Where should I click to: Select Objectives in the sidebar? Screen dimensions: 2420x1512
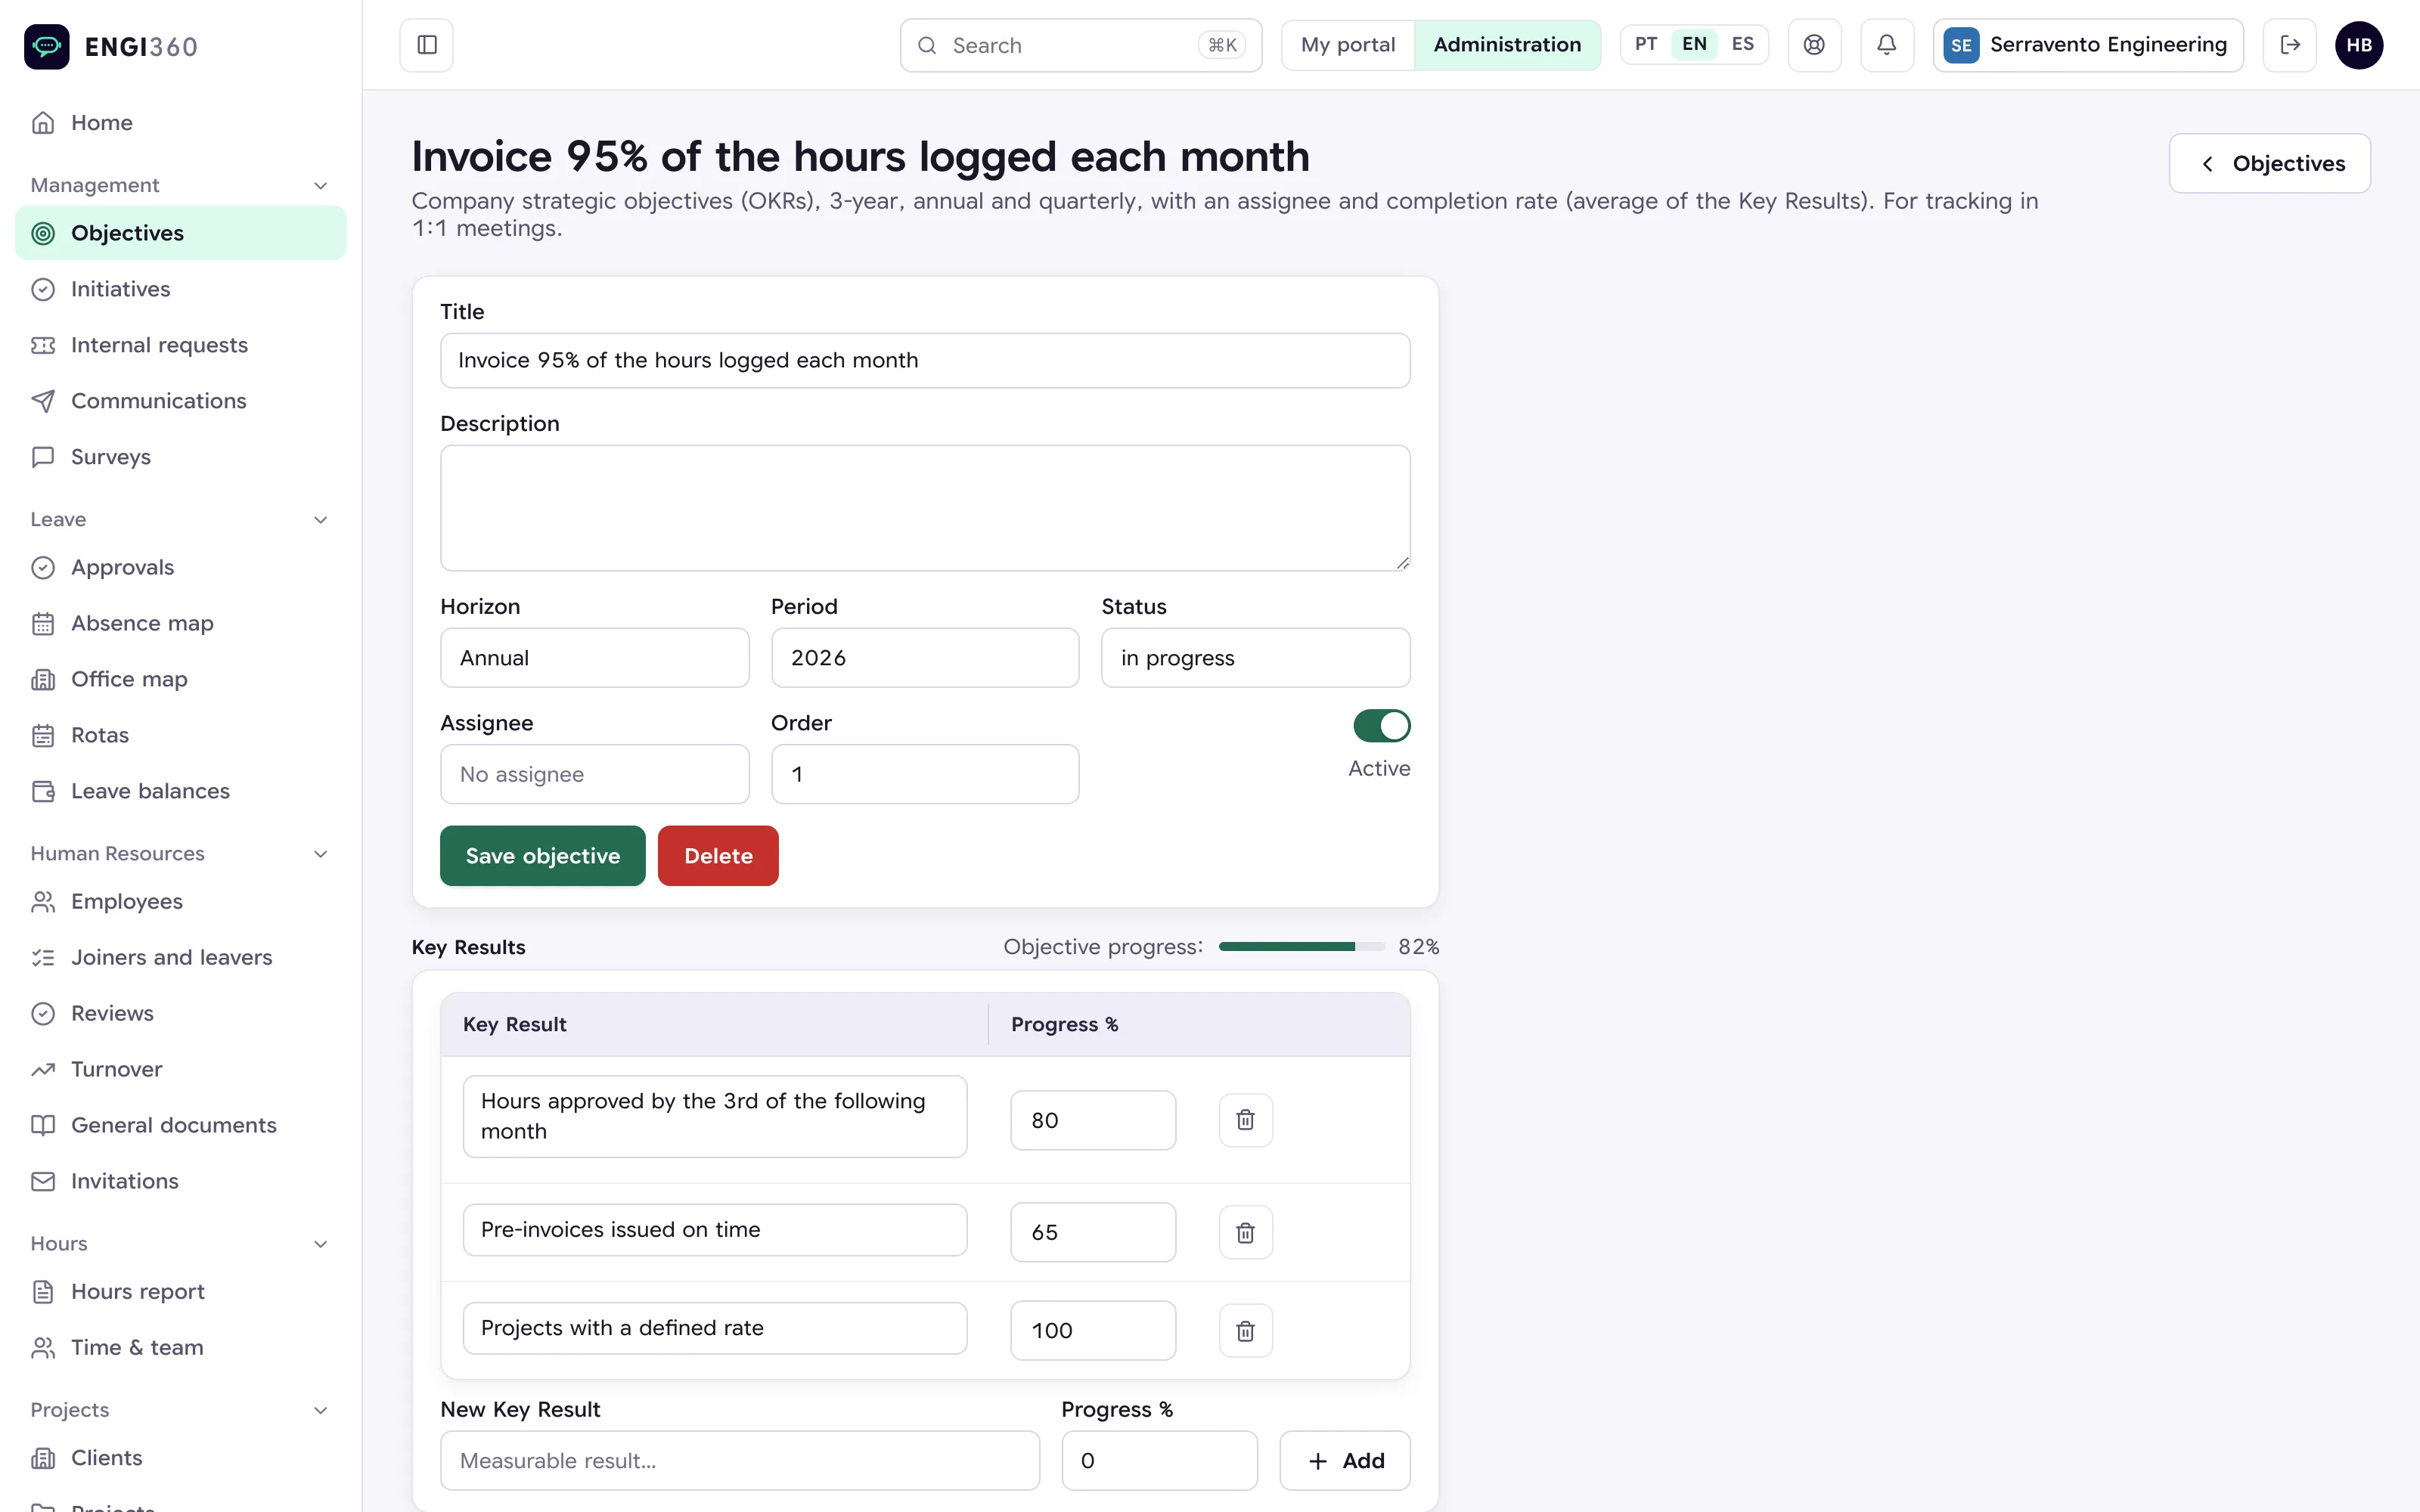tap(181, 233)
